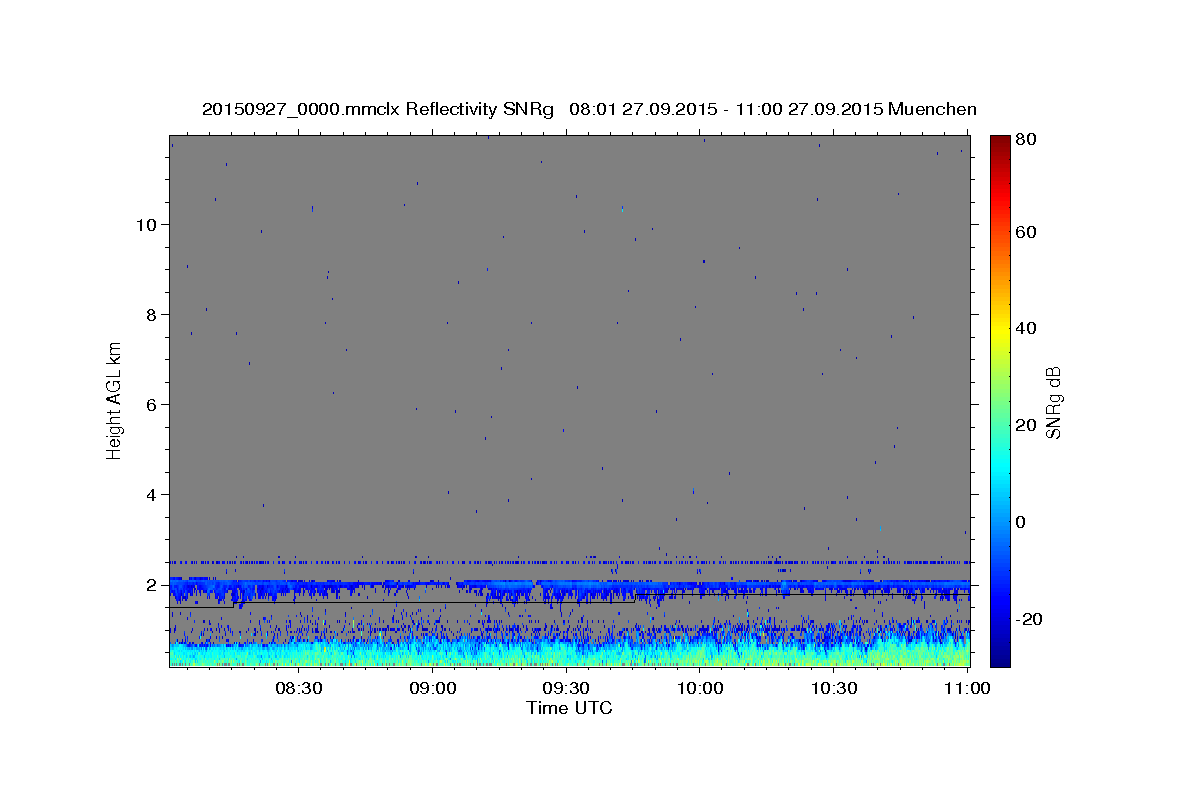The image size is (1200, 800).
Task: Click the 'Height AGL km' y-axis label
Action: (115, 400)
